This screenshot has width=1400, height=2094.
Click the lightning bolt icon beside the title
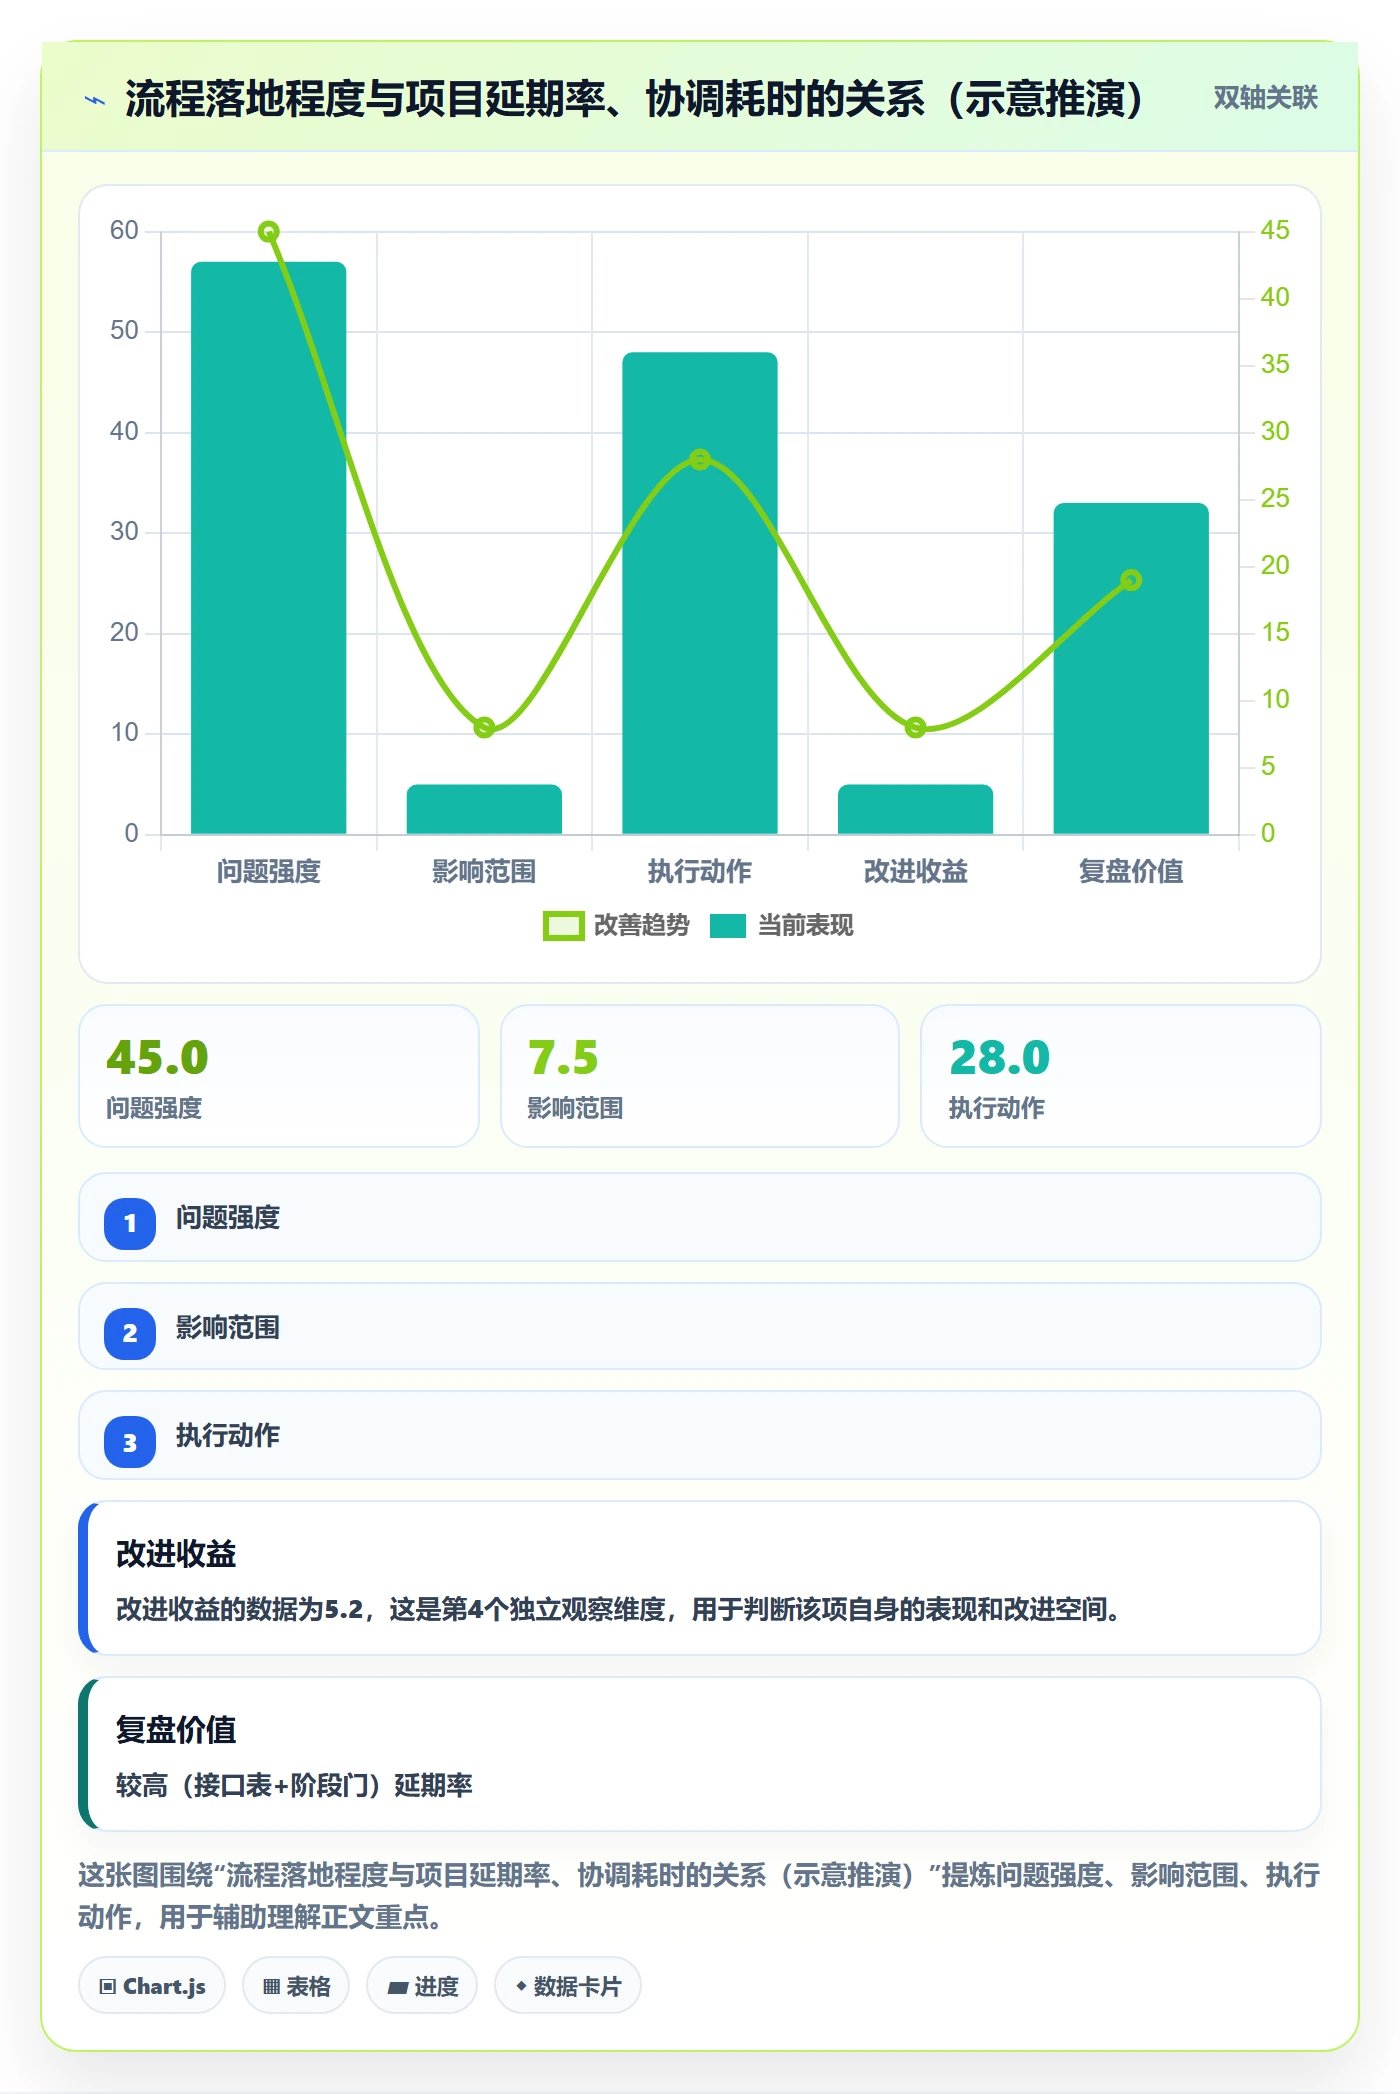95,100
